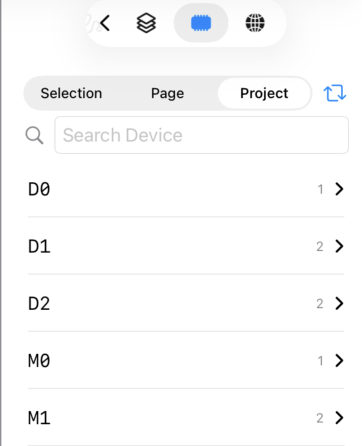This screenshot has height=446, width=362.
Task: Select the D1 device row label
Action: click(x=39, y=247)
